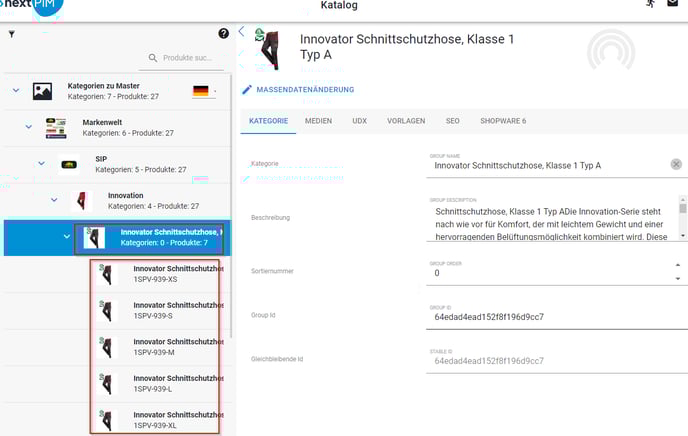Click the product header trousers image
Screen dimensions: 688x436
click(268, 50)
